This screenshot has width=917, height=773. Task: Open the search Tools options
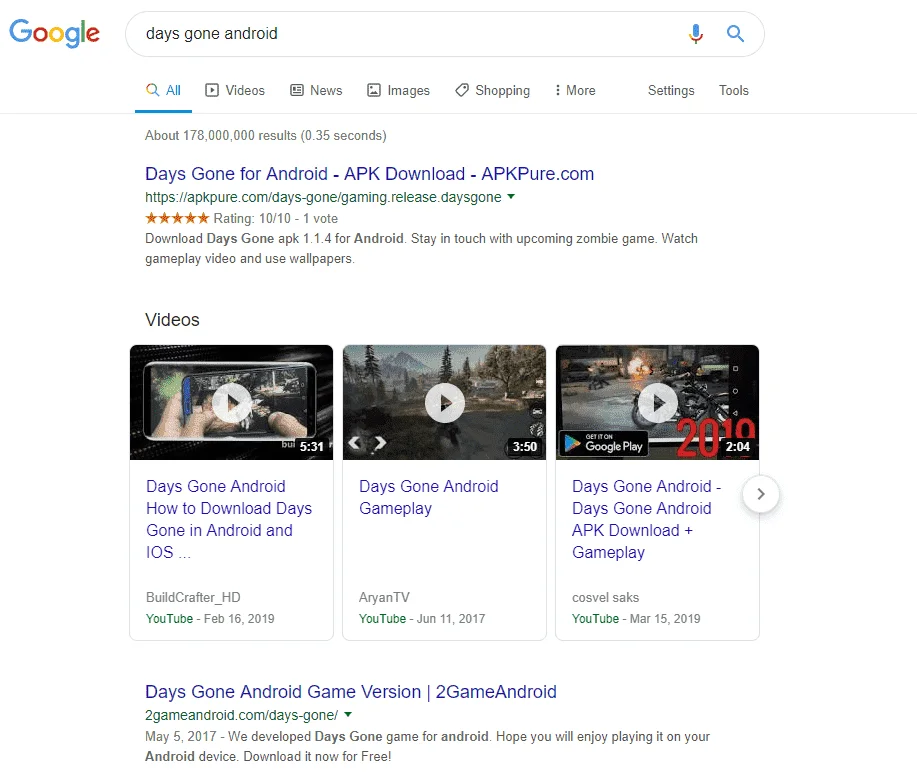click(733, 91)
